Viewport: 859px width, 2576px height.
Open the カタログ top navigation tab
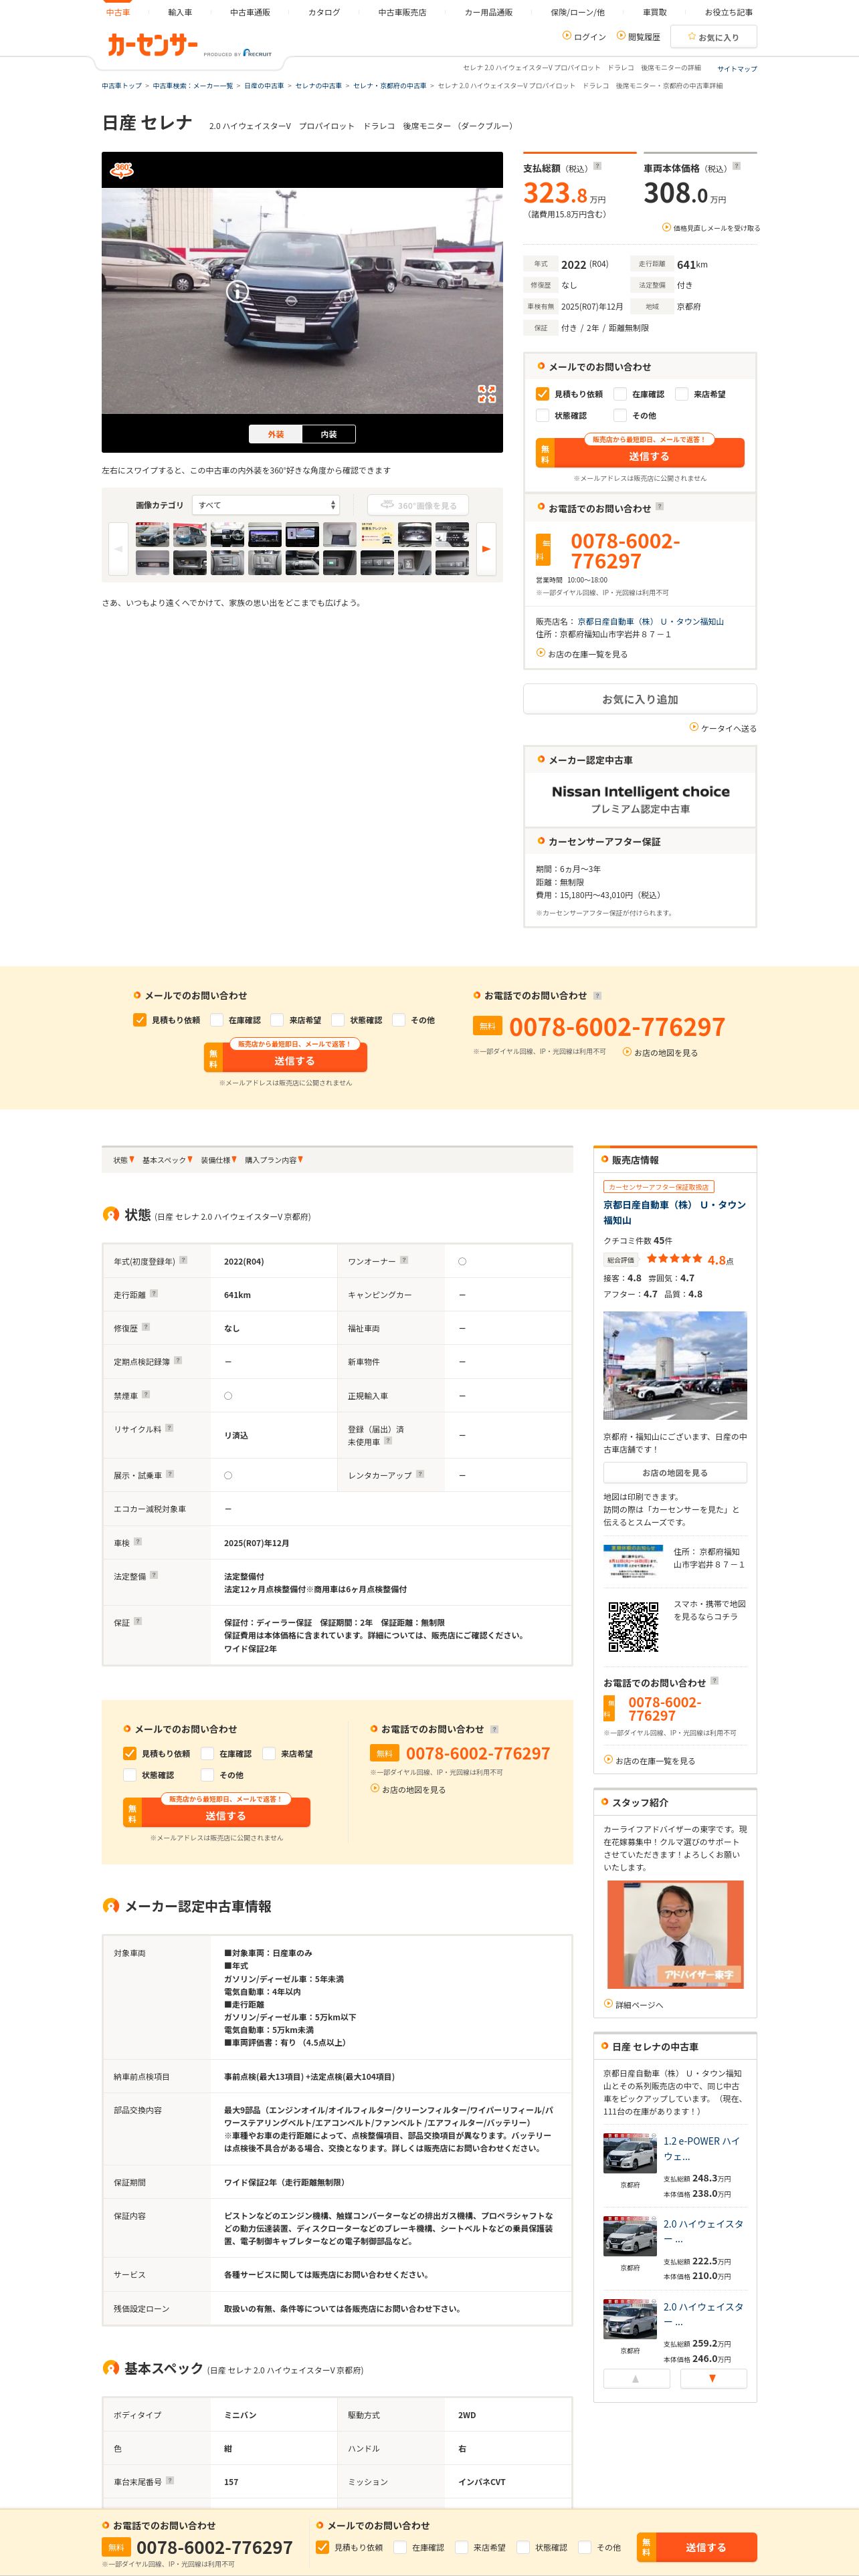(324, 12)
